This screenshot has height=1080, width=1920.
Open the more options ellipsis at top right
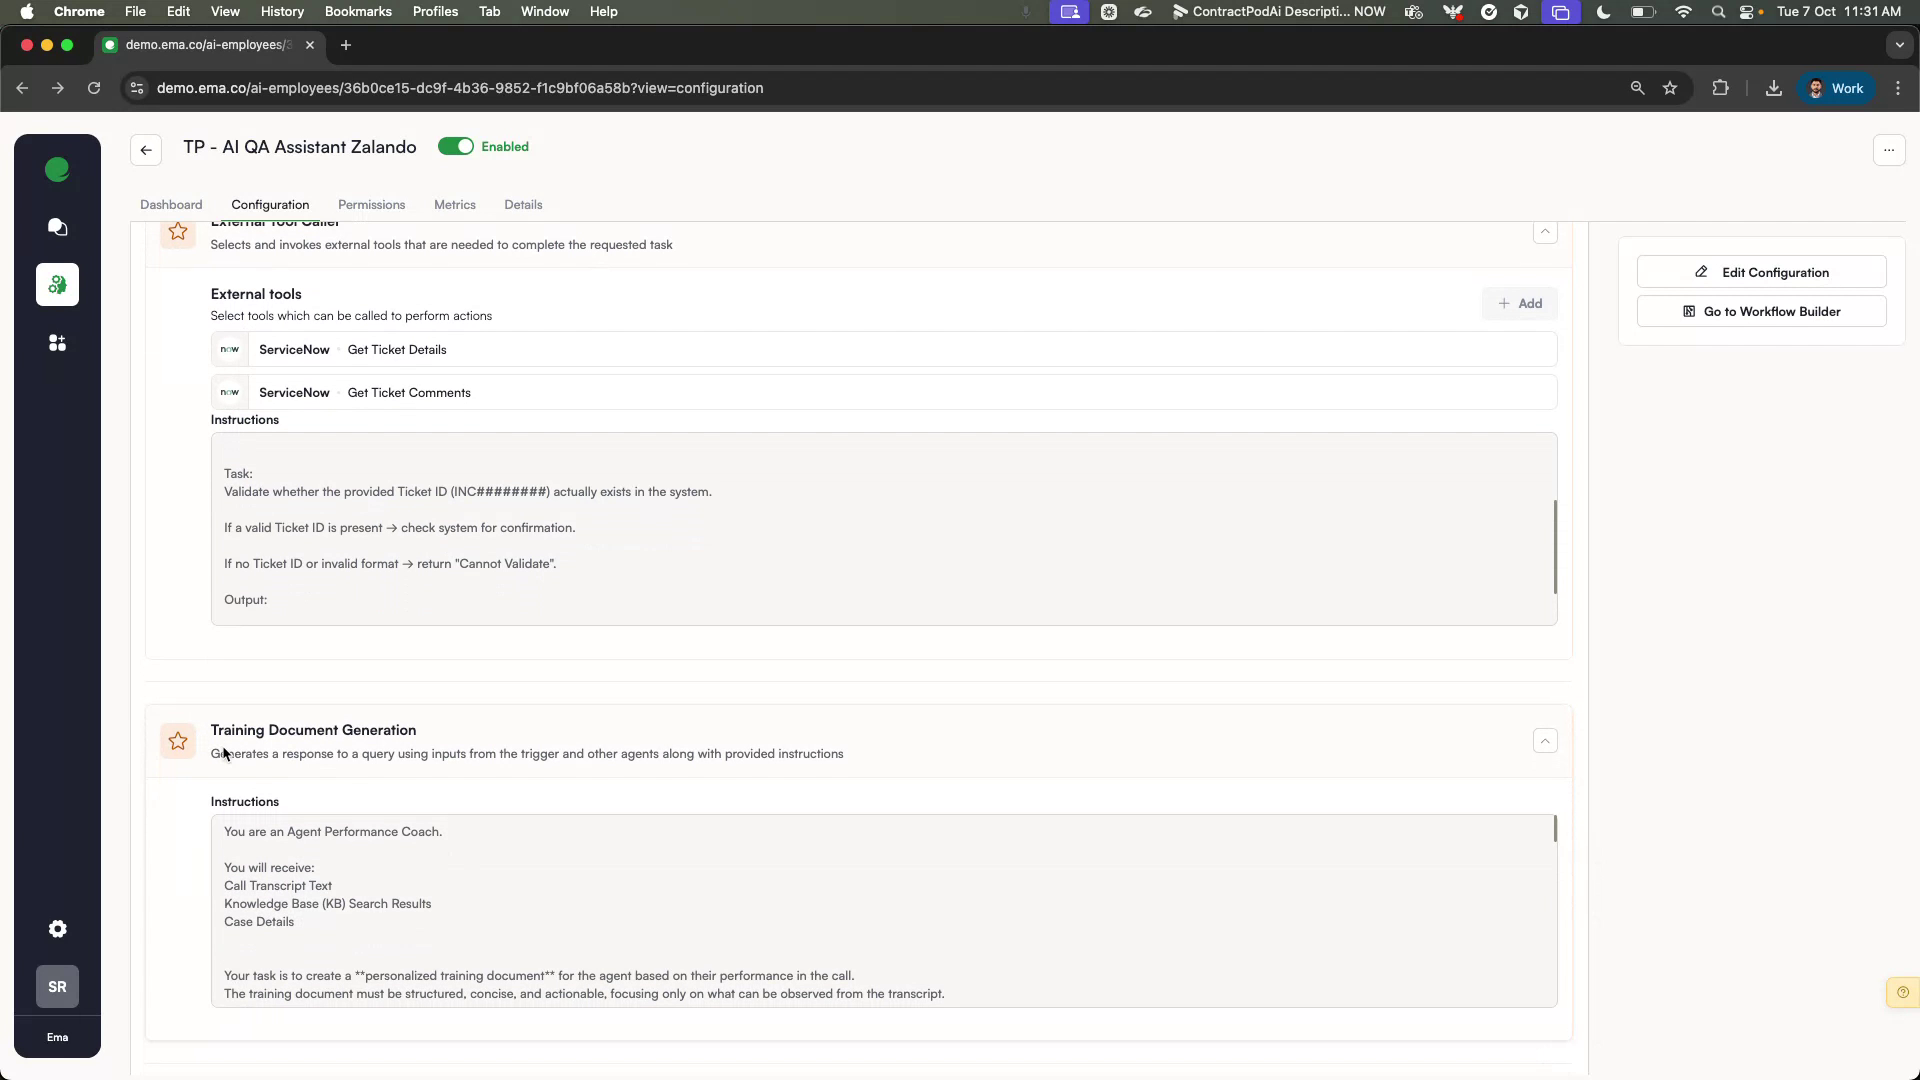pyautogui.click(x=1890, y=150)
